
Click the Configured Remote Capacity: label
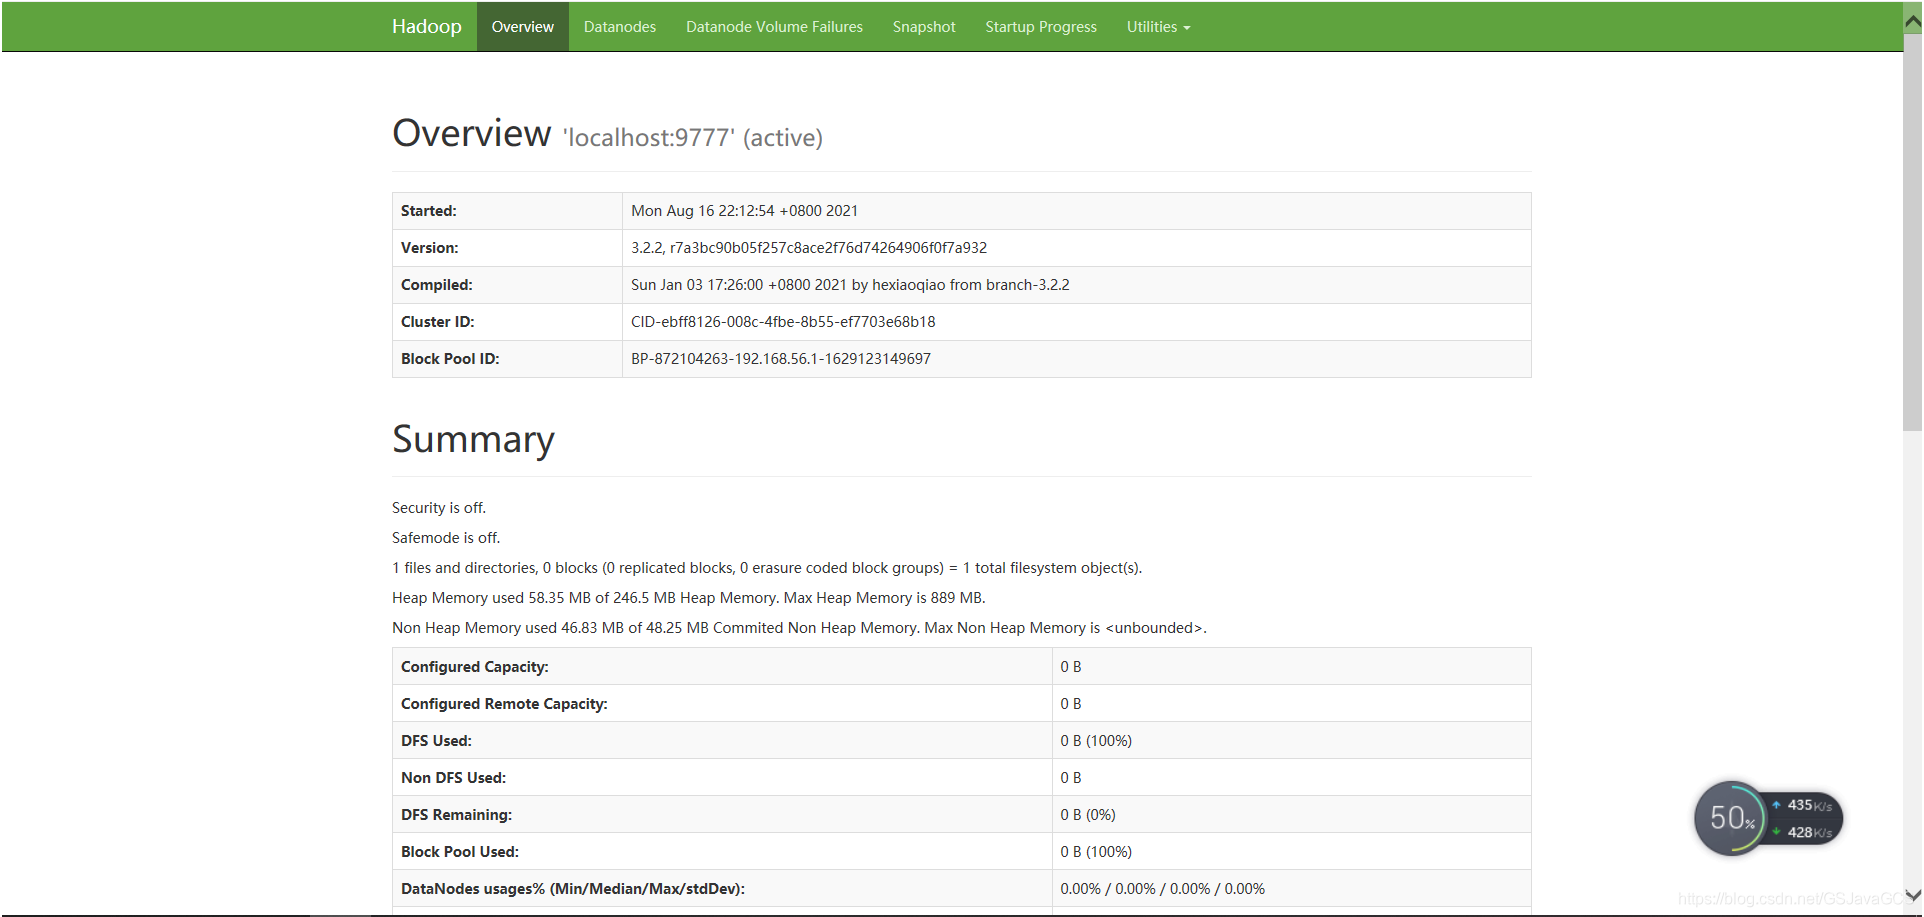click(504, 704)
